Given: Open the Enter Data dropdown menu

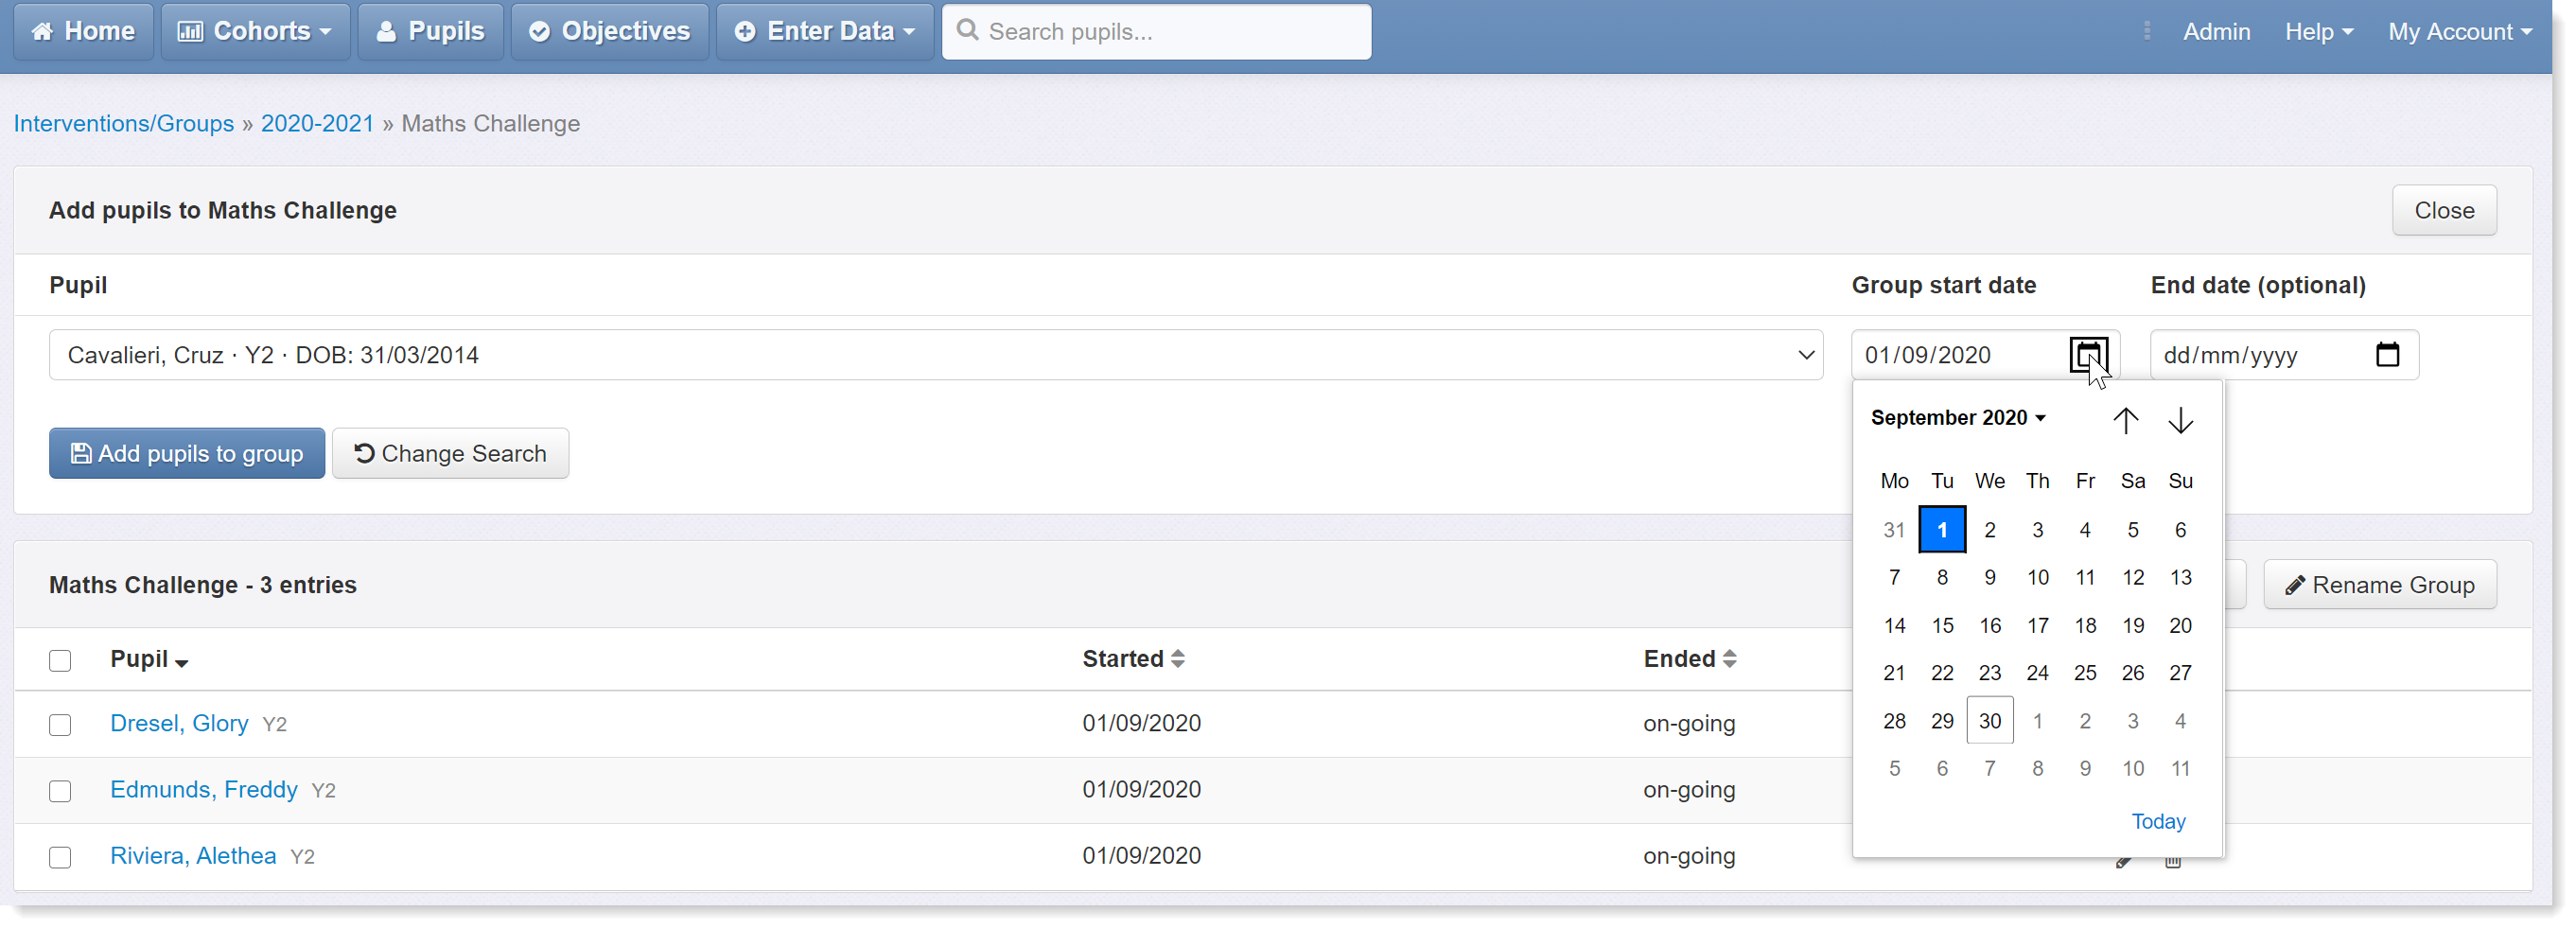Looking at the screenshot, I should (824, 31).
